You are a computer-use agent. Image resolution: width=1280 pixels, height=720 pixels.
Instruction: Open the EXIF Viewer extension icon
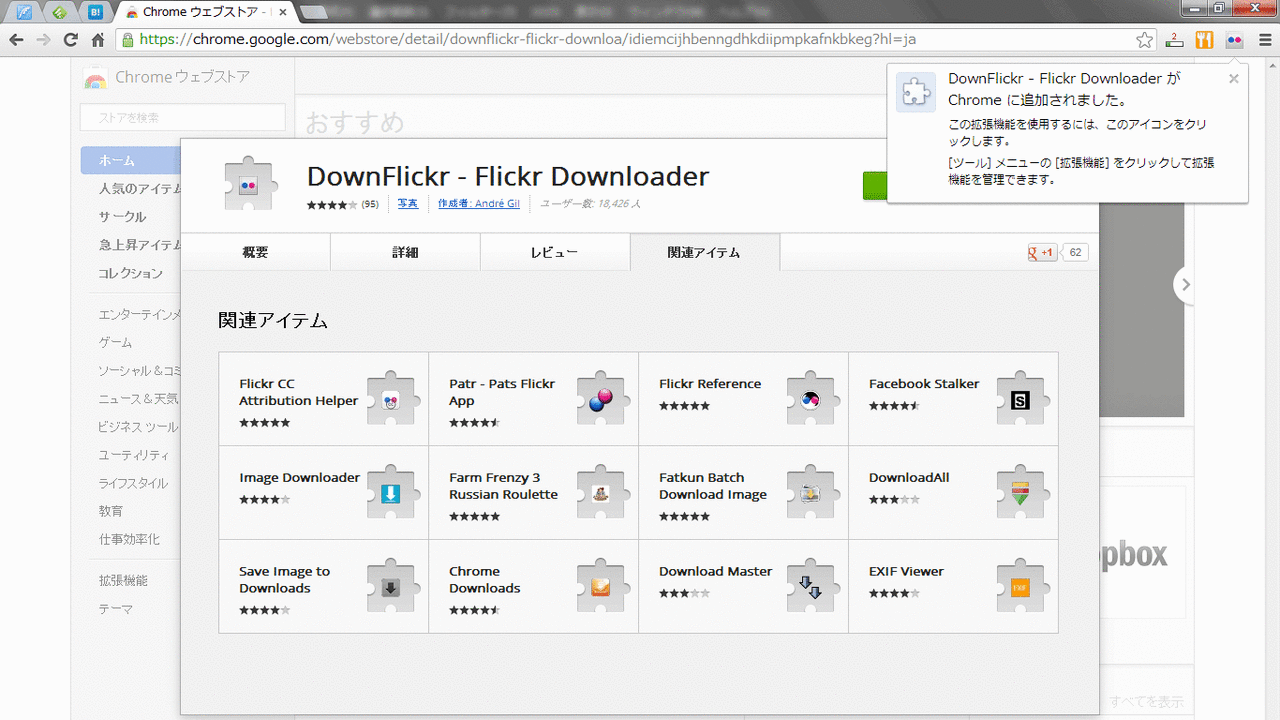(1021, 586)
